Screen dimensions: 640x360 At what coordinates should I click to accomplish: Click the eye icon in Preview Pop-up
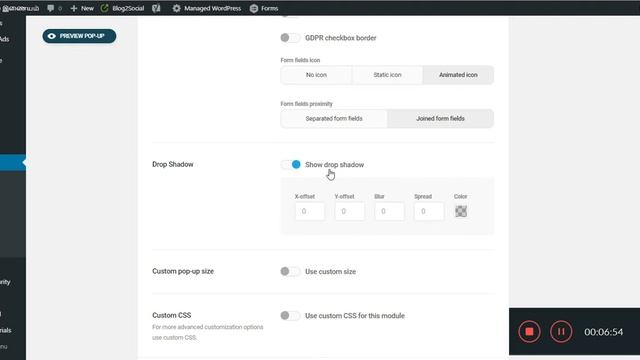(51, 36)
